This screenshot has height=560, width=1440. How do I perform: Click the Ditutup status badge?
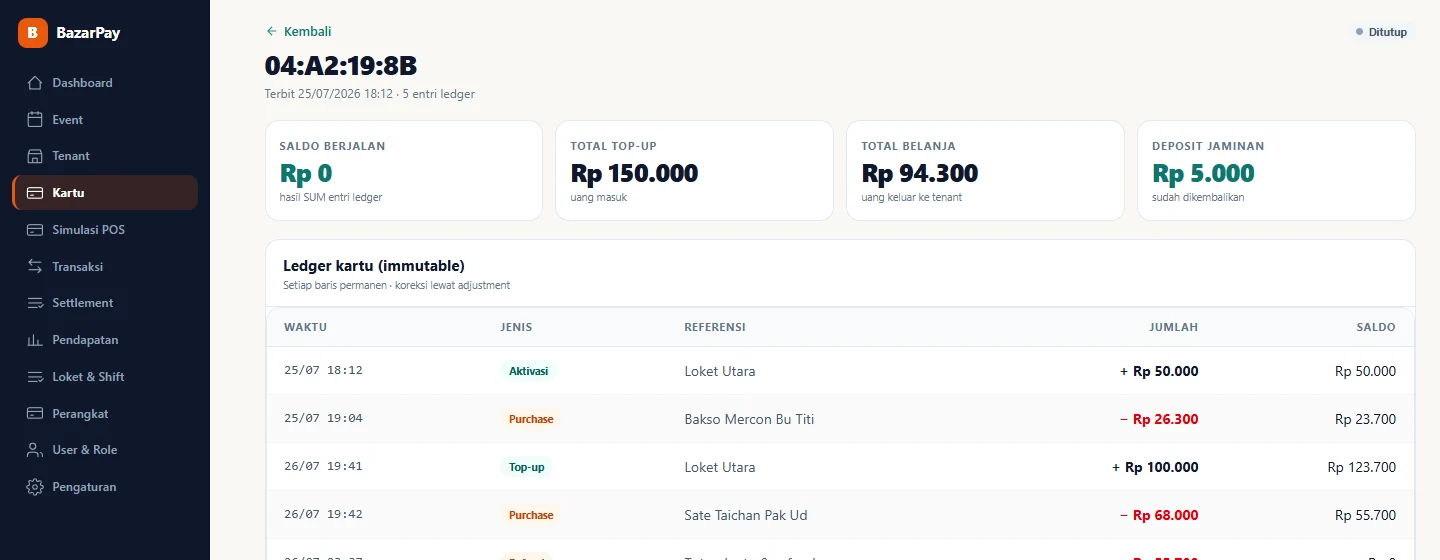click(x=1381, y=32)
